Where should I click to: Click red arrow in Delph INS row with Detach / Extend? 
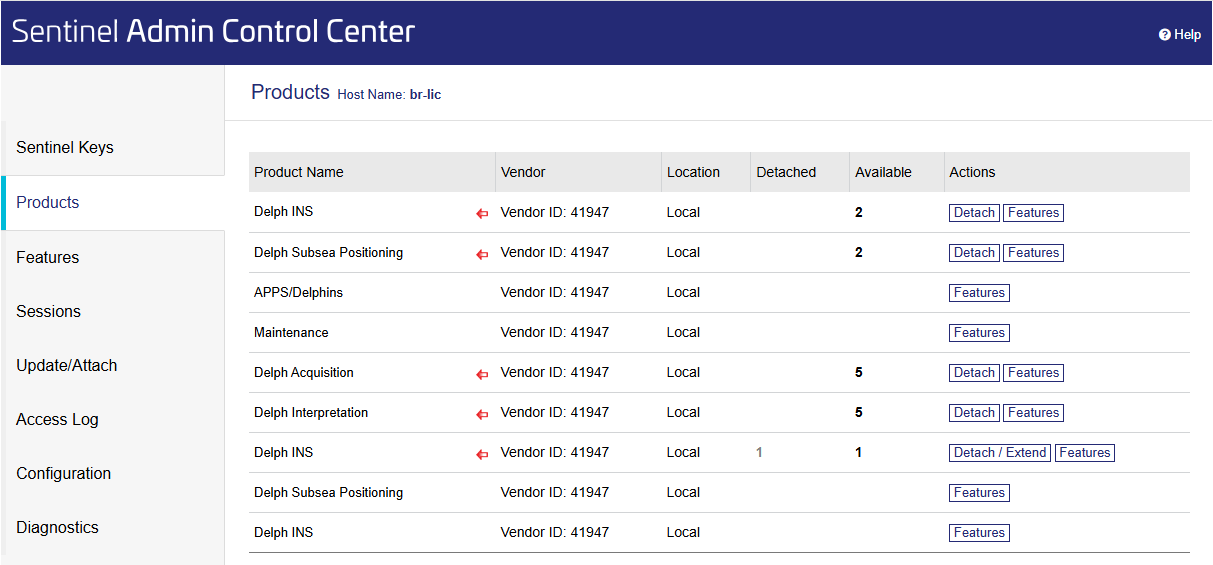tap(482, 454)
